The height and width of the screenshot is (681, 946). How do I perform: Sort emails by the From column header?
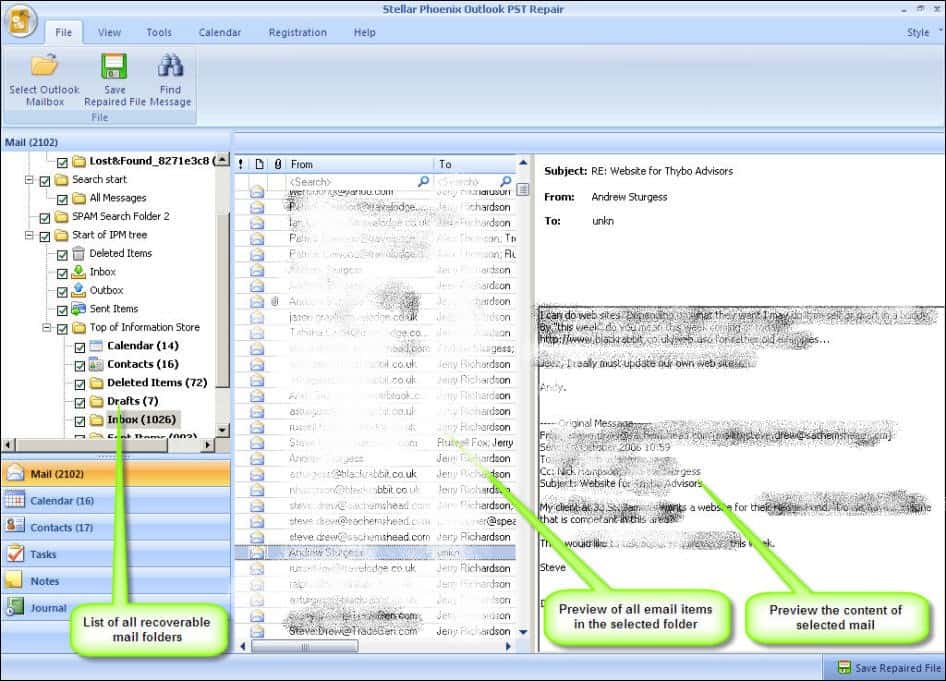tap(359, 164)
